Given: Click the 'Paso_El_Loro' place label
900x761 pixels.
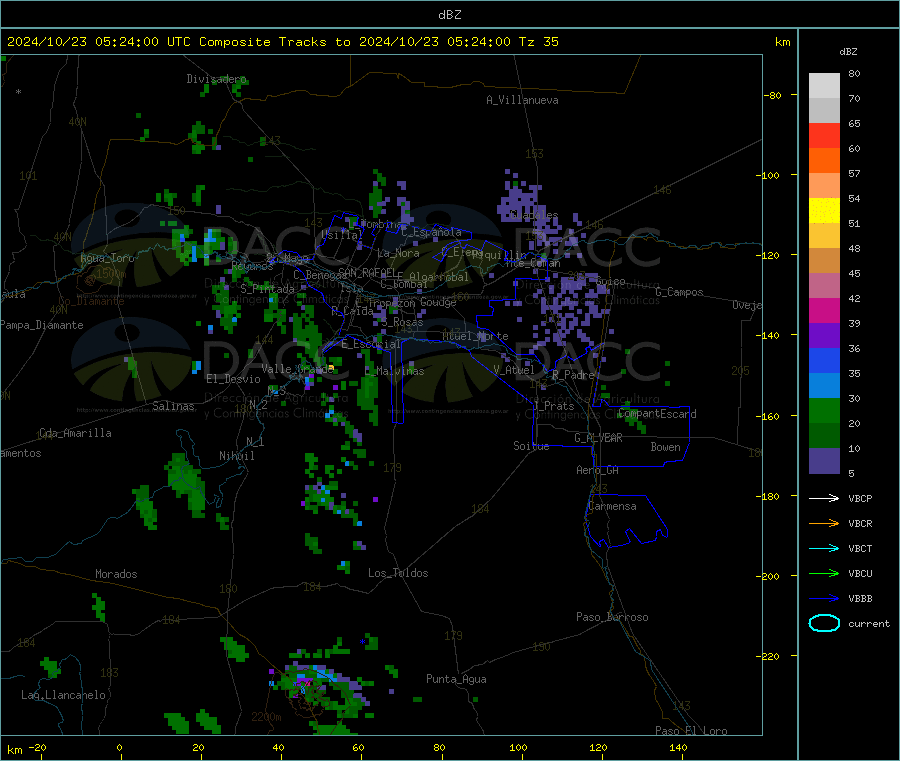Looking at the screenshot, I should point(691,731).
